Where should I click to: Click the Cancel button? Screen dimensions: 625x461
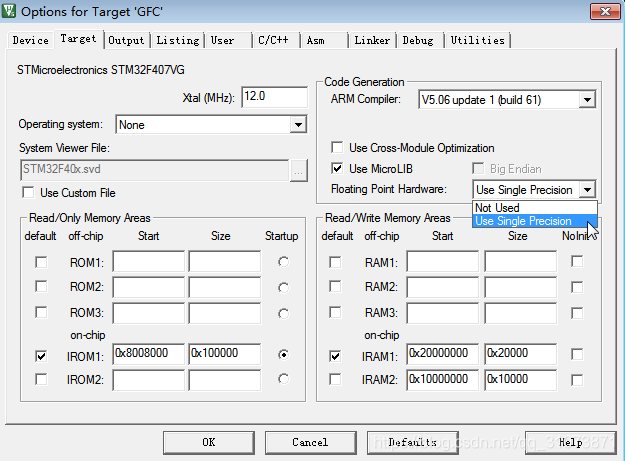pyautogui.click(x=311, y=443)
